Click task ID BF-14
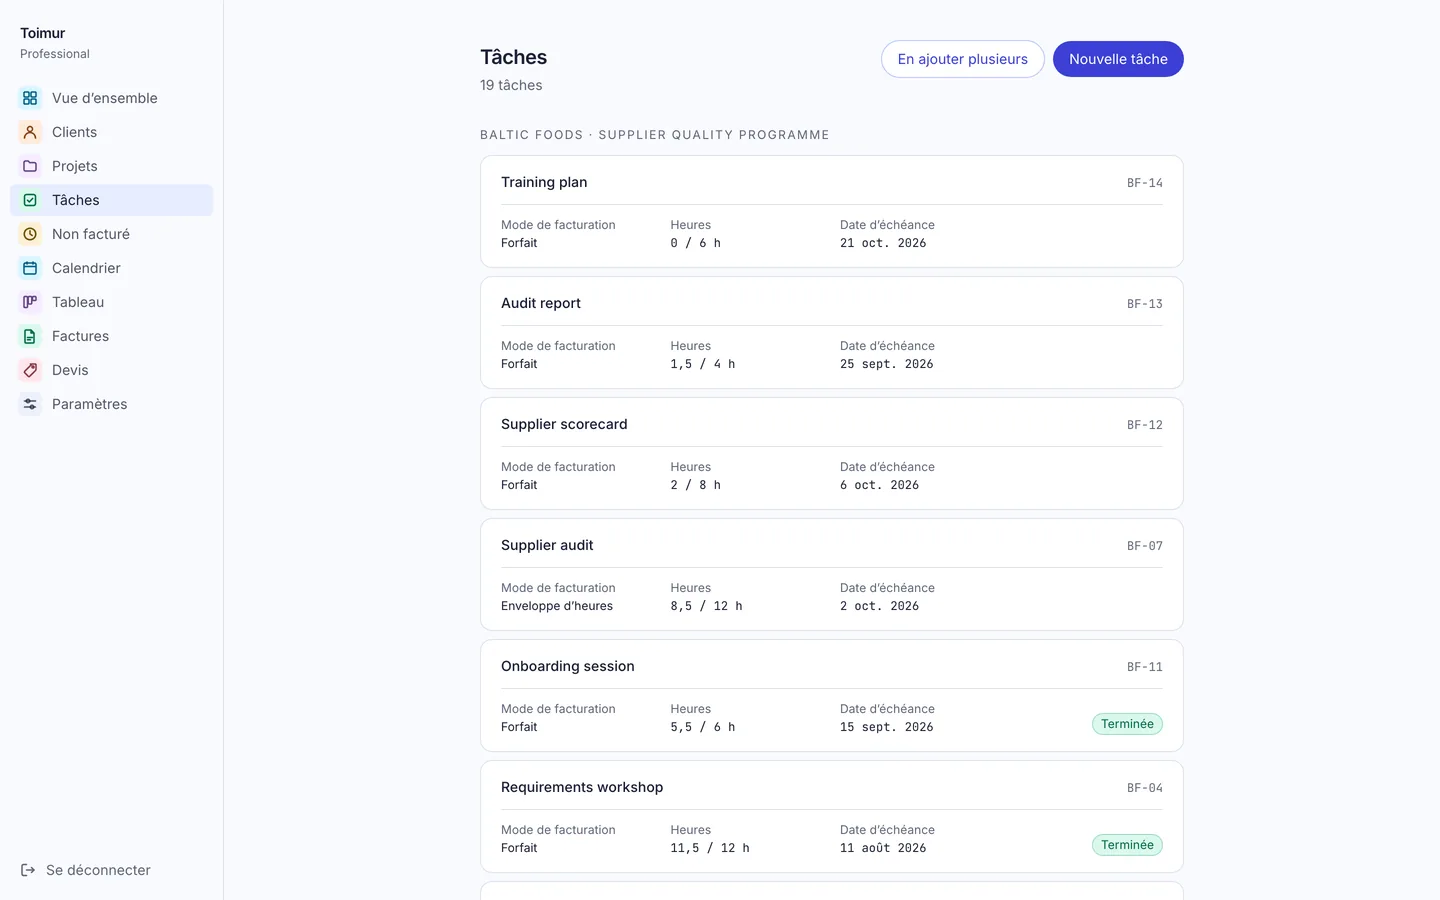Screen dimensions: 1440x900 1145,183
